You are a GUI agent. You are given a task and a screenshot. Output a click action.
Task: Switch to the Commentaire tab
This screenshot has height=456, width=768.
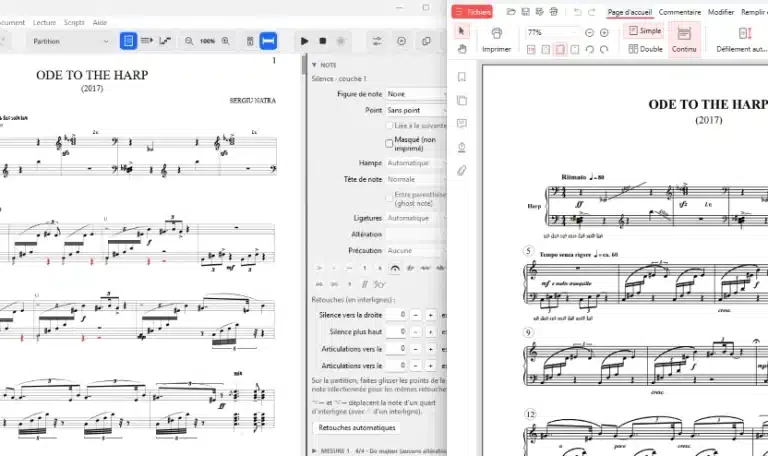[679, 12]
